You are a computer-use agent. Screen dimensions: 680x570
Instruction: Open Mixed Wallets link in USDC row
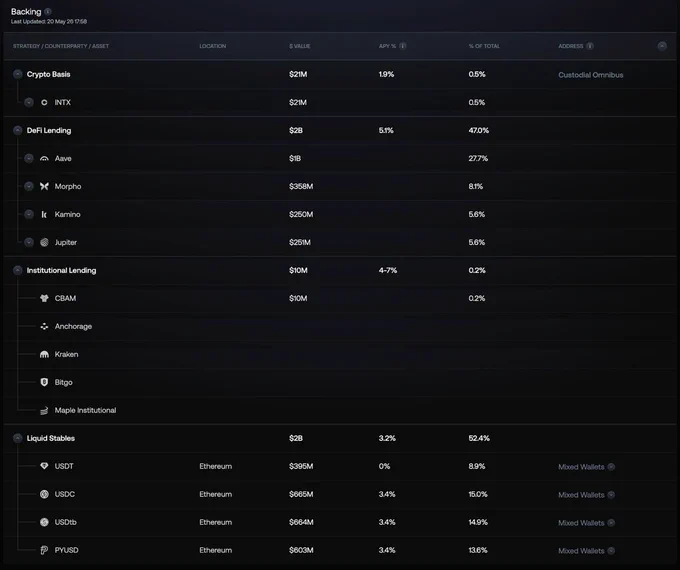click(581, 495)
